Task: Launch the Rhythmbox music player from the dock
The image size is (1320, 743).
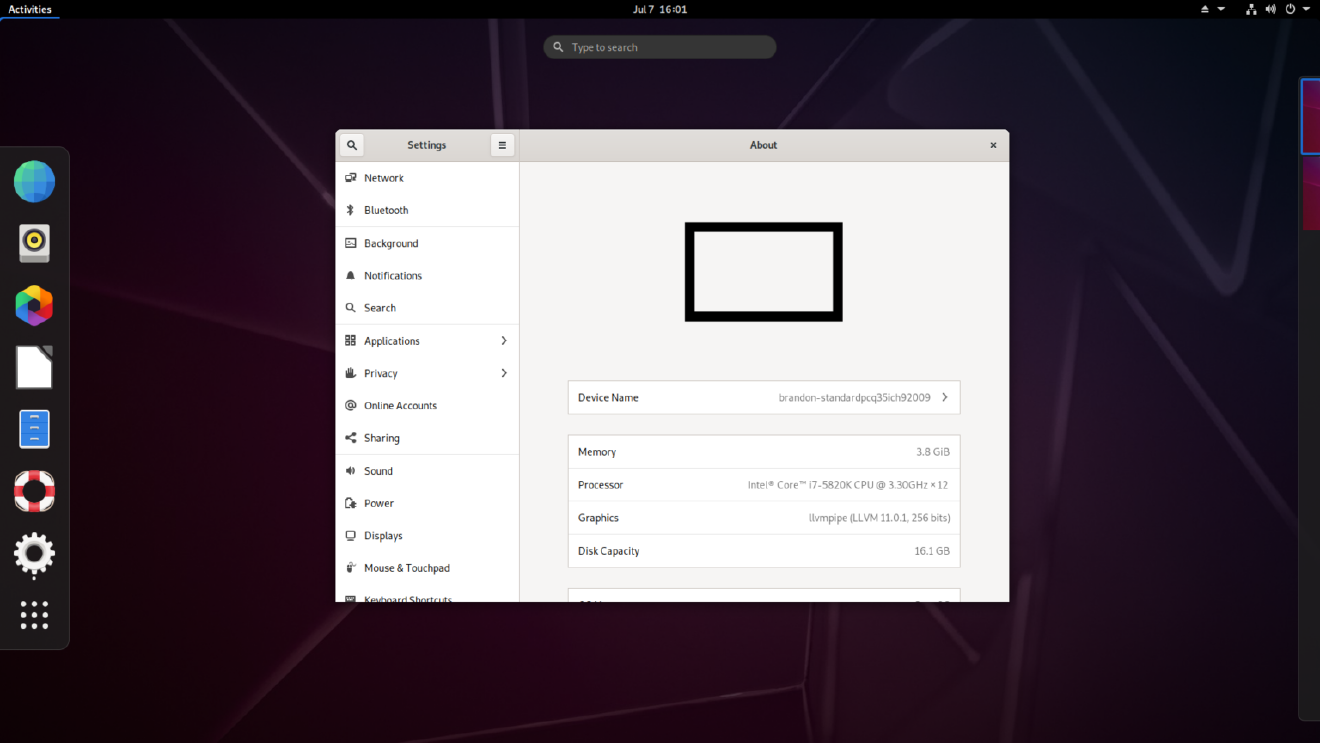Action: 34,243
